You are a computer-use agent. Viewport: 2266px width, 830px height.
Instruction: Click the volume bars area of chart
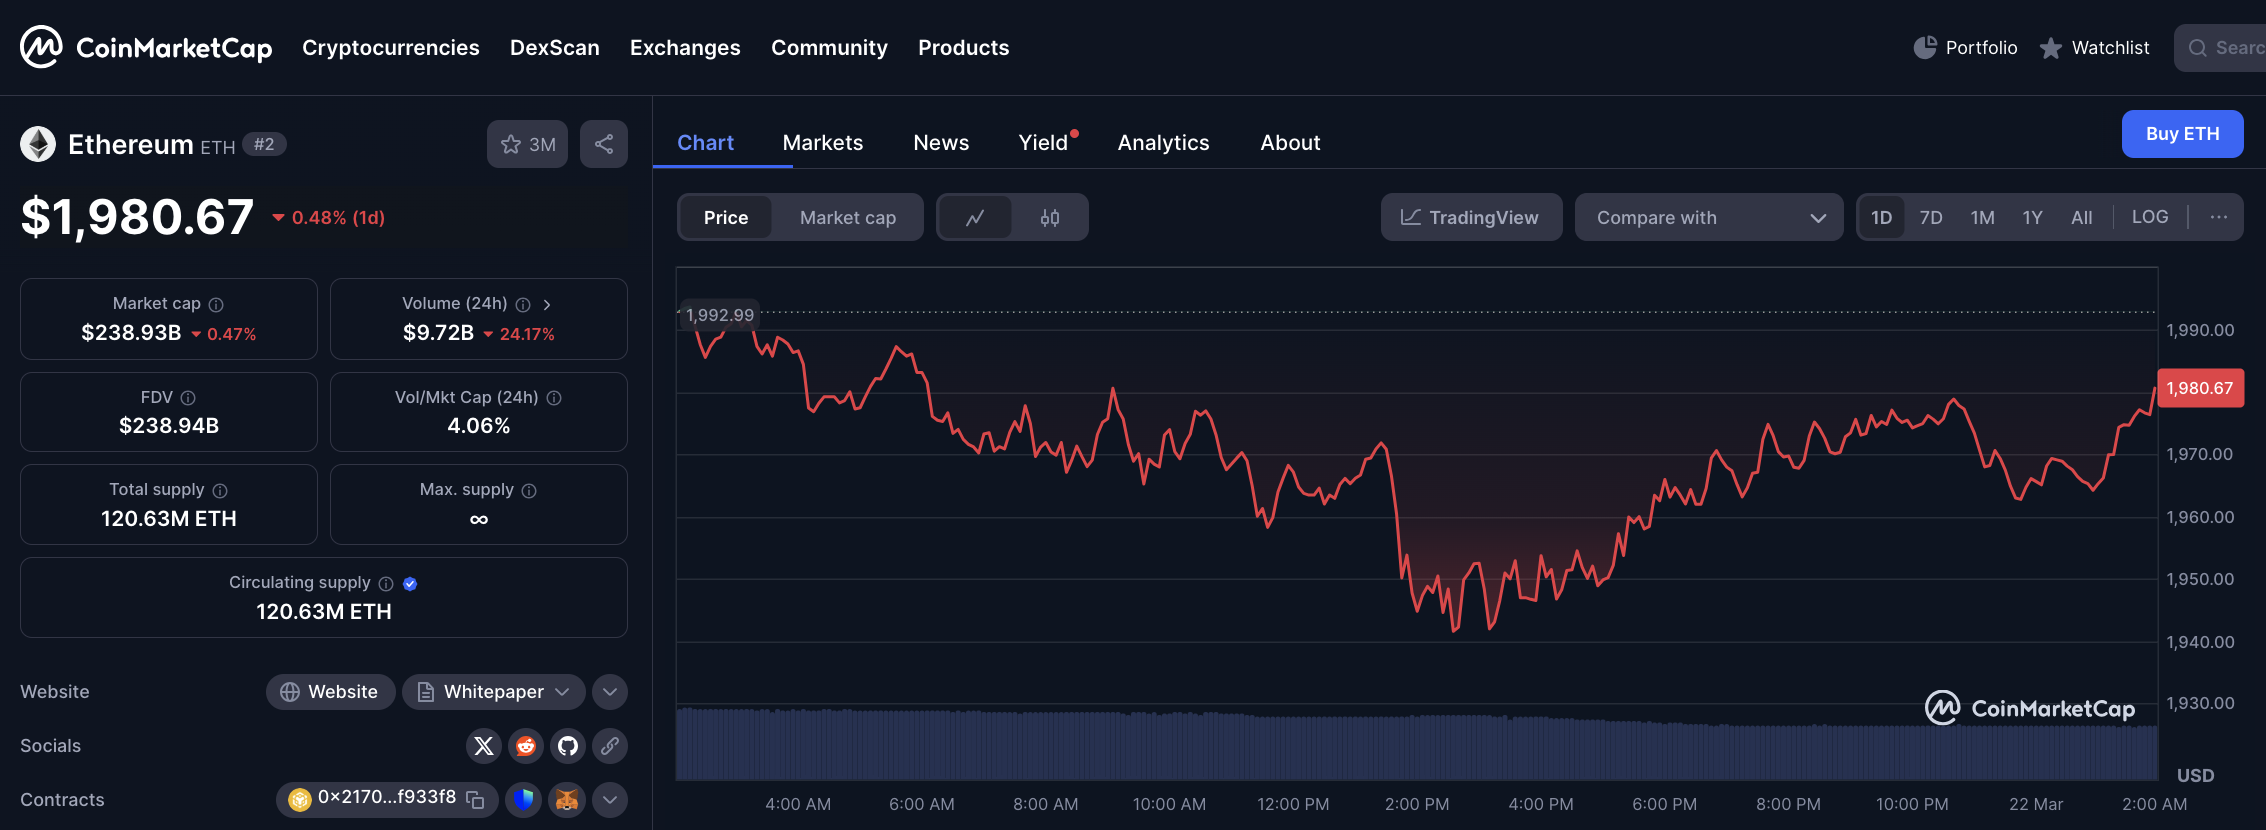tap(1417, 744)
